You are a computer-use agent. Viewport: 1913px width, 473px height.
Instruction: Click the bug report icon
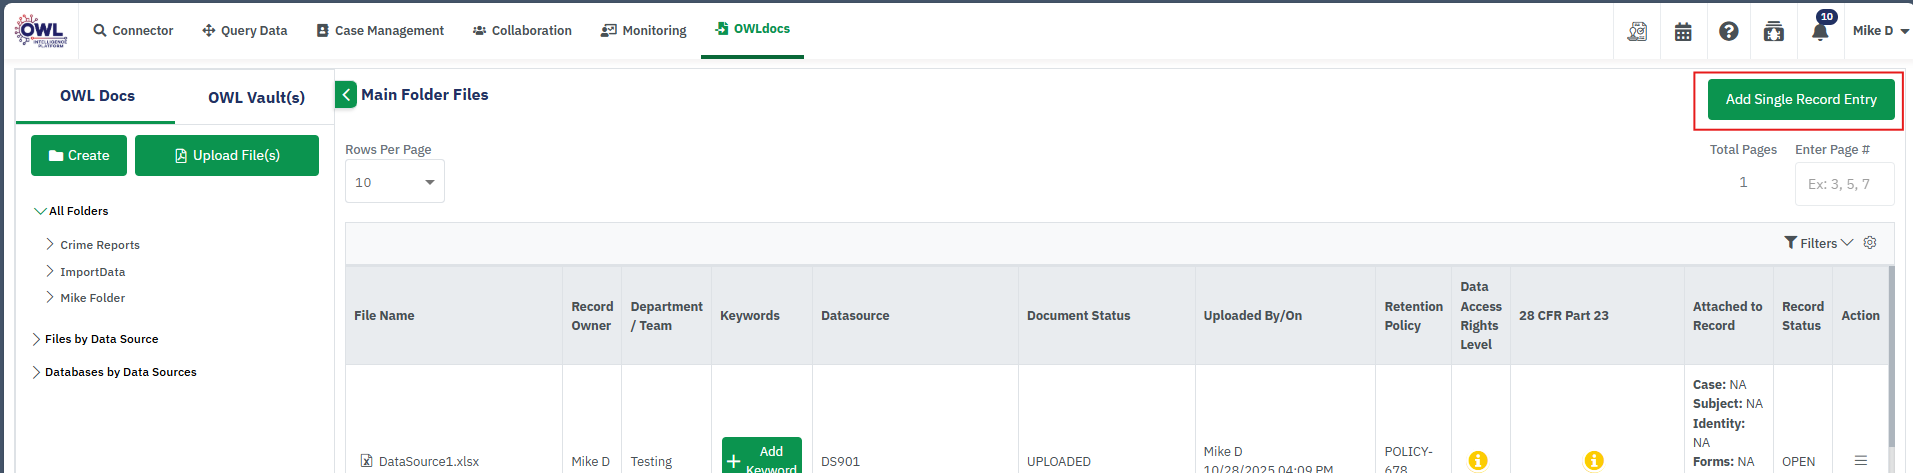(x=1773, y=31)
